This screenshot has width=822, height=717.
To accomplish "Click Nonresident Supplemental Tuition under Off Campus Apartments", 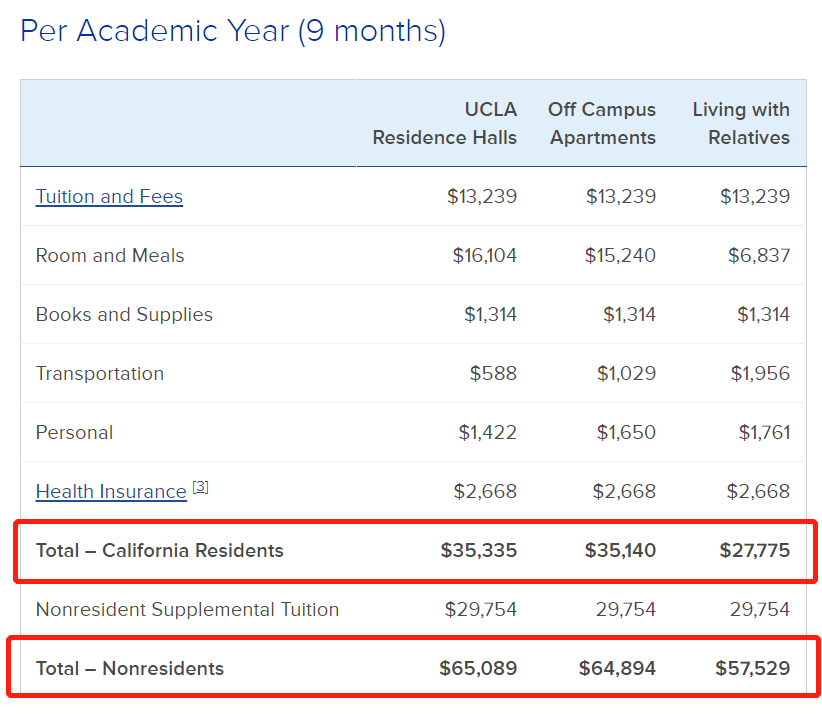I will pos(626,610).
